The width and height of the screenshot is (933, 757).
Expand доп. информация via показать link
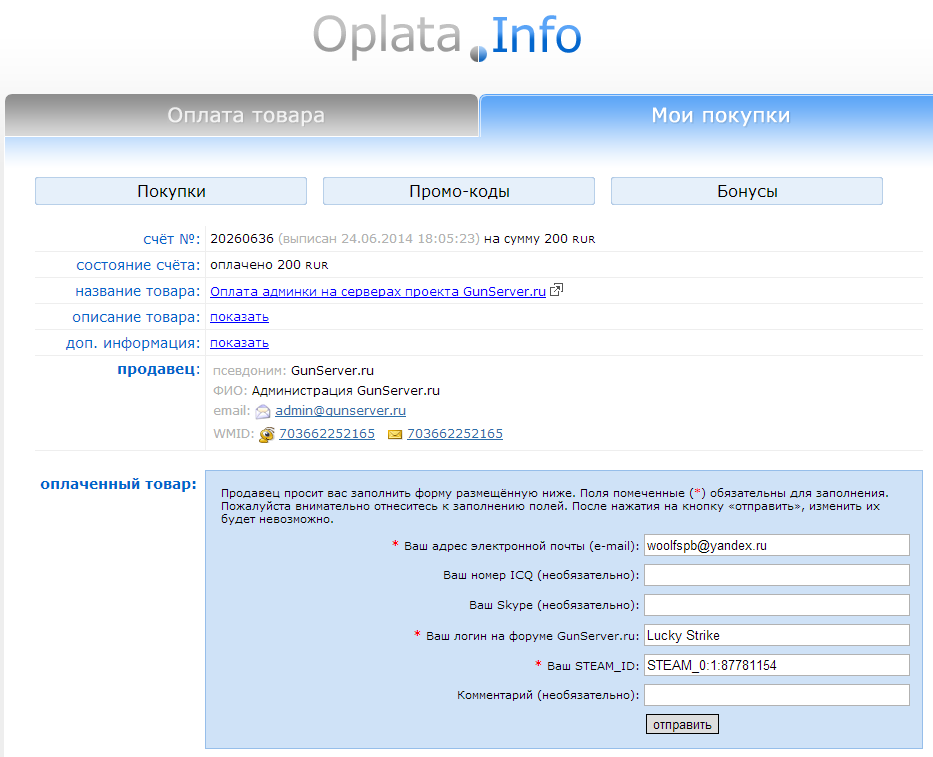point(239,343)
